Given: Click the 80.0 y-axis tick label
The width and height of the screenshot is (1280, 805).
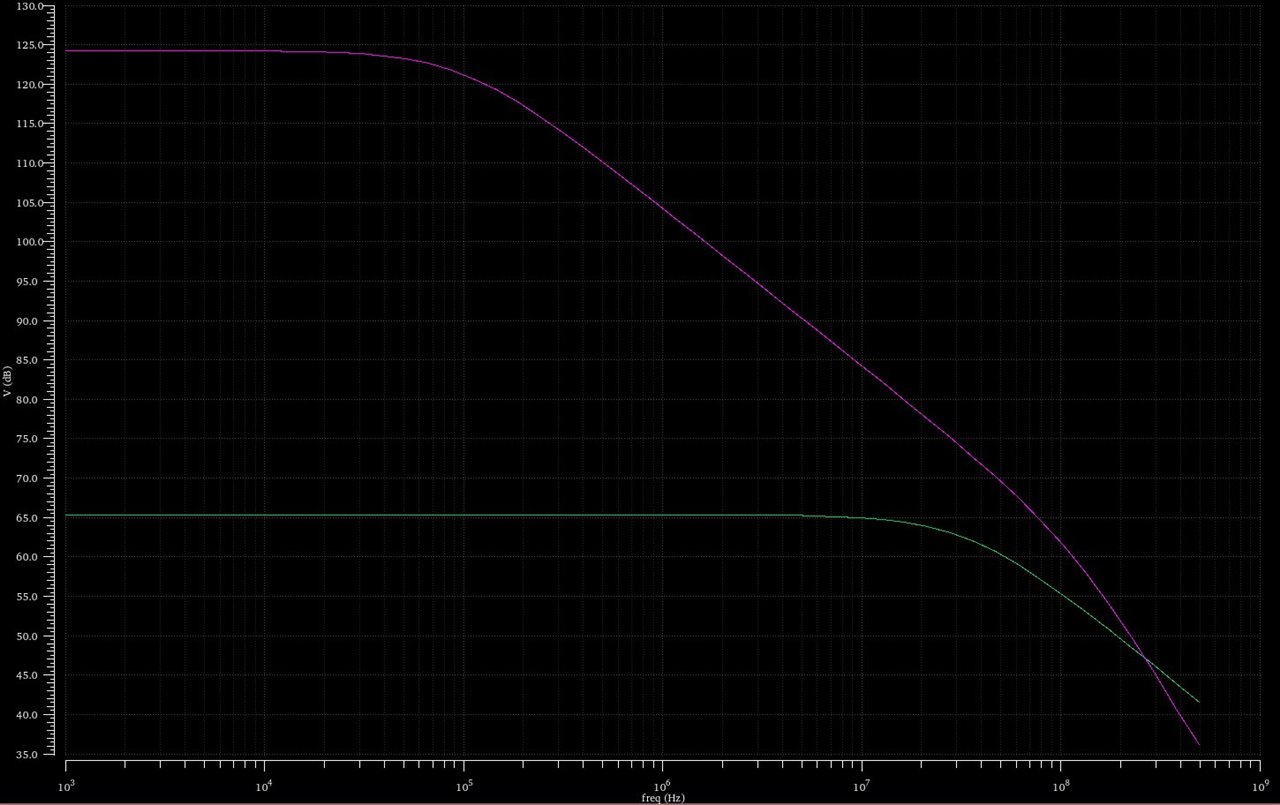Looking at the screenshot, I should tap(33, 401).
